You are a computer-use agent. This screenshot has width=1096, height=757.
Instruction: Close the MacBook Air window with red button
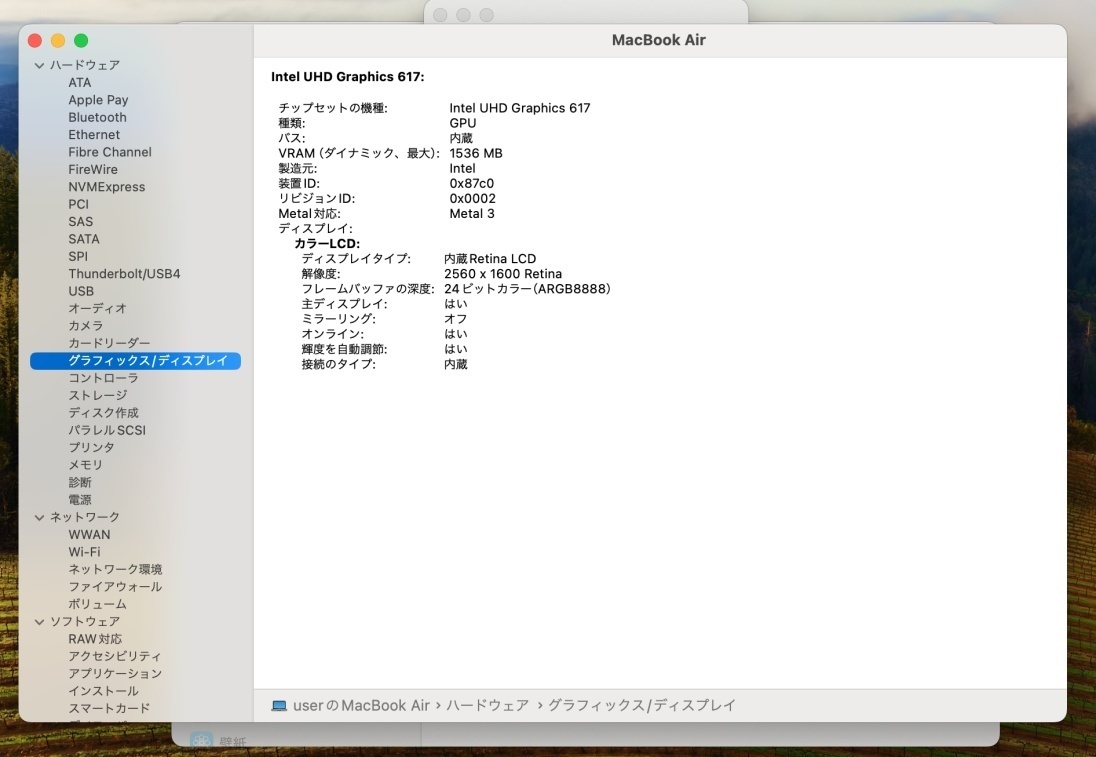[35, 41]
